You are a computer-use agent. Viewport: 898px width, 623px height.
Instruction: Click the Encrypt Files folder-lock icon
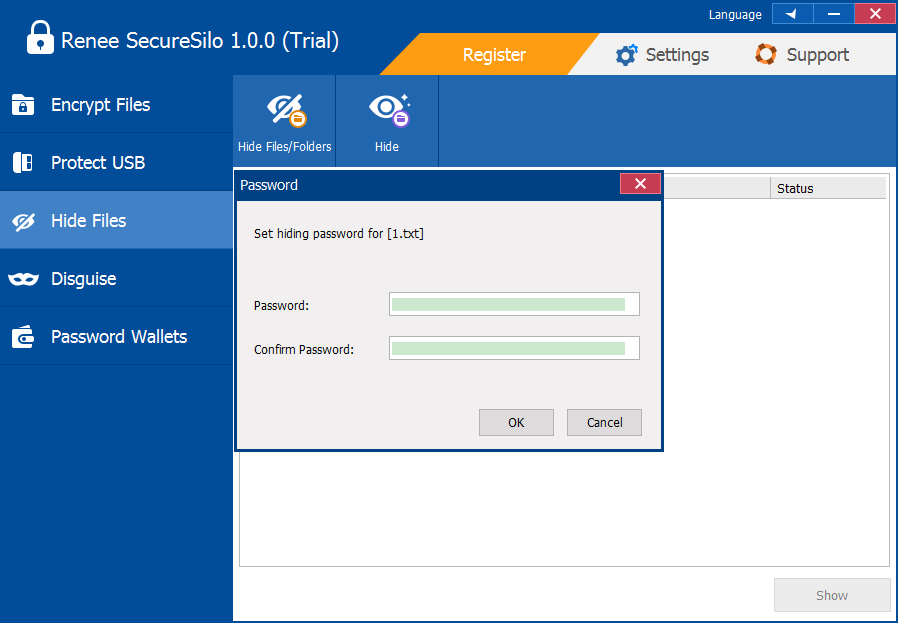[x=23, y=105]
